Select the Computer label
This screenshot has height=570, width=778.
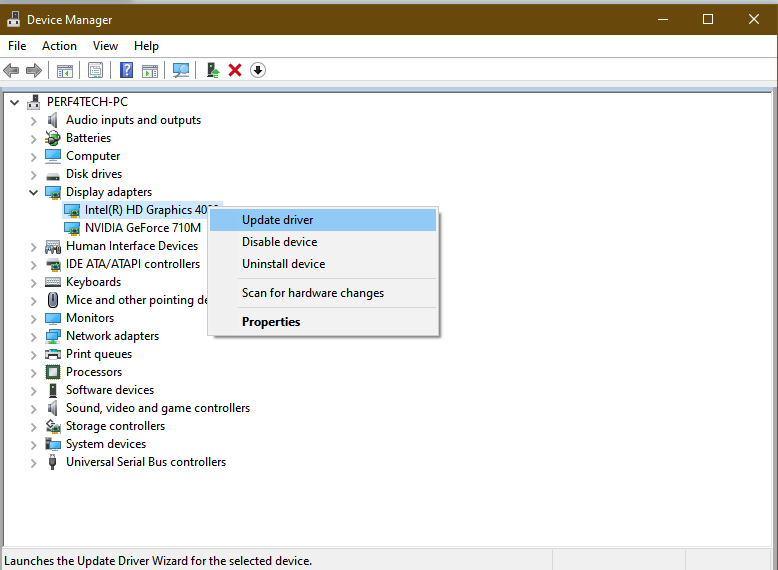click(93, 156)
